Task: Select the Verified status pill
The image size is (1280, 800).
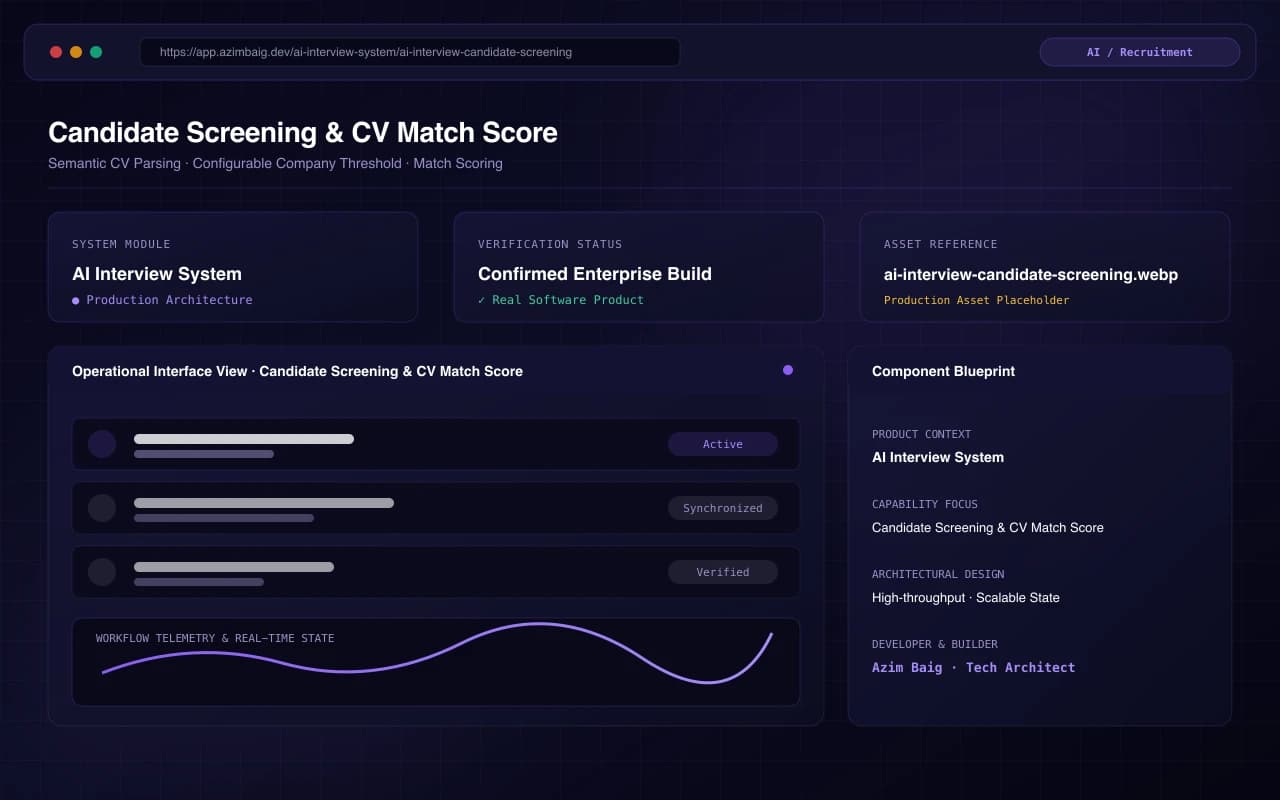Action: pos(723,572)
